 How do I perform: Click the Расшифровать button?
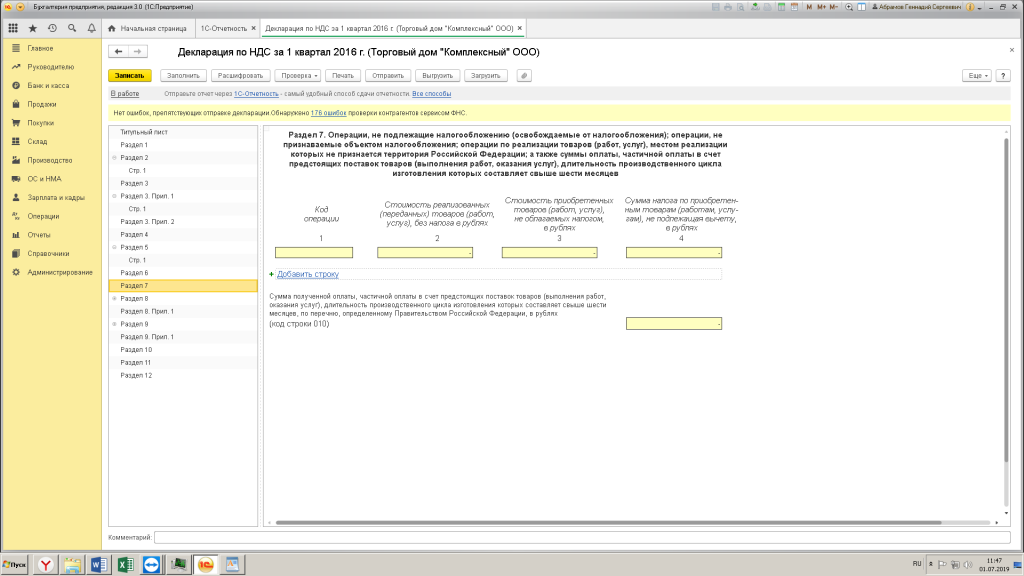point(240,76)
